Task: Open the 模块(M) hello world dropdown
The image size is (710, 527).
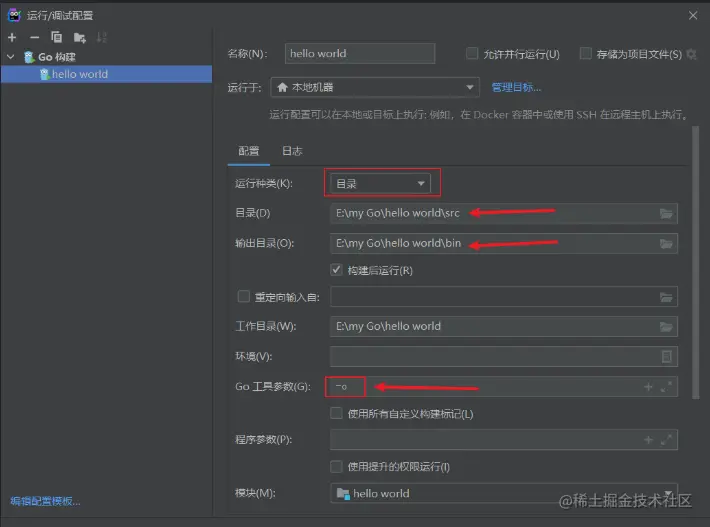Action: point(504,493)
